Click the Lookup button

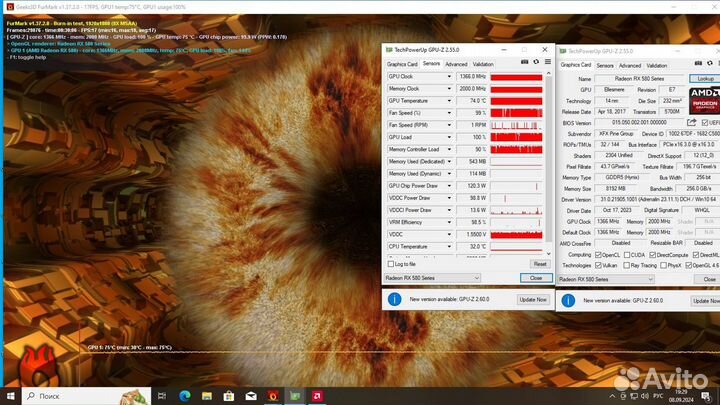[x=705, y=79]
